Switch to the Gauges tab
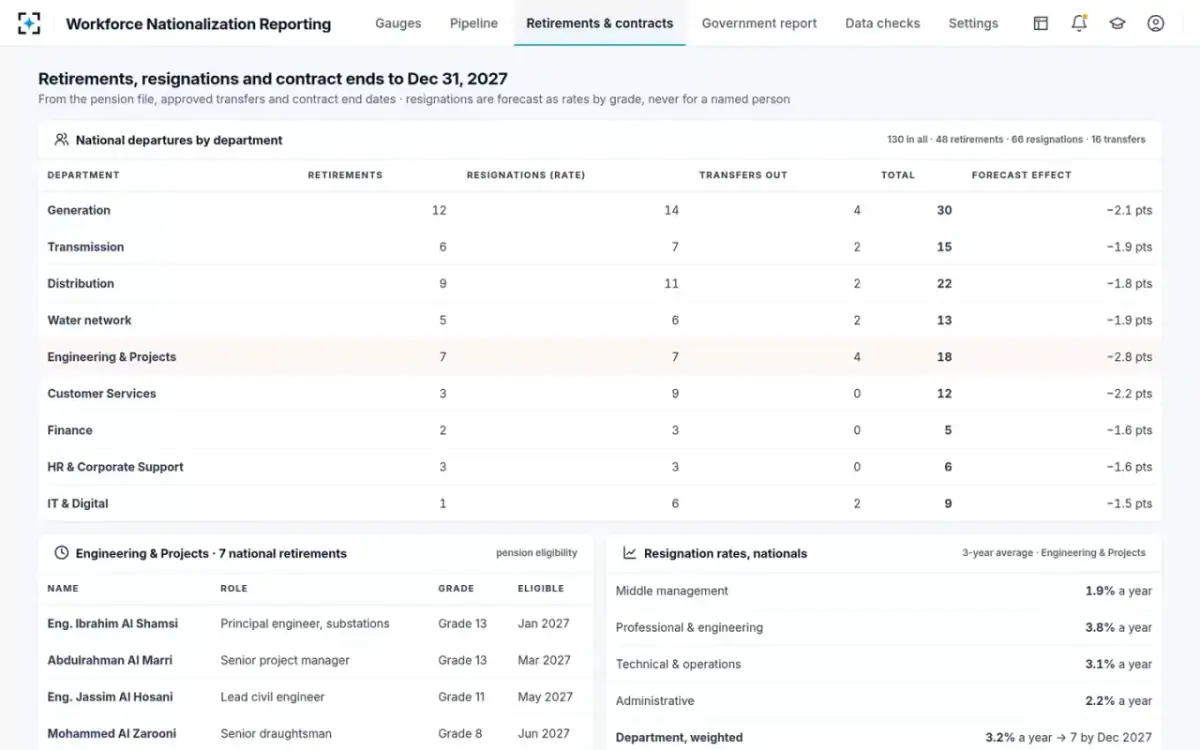This screenshot has height=750, width=1200. pos(398,23)
